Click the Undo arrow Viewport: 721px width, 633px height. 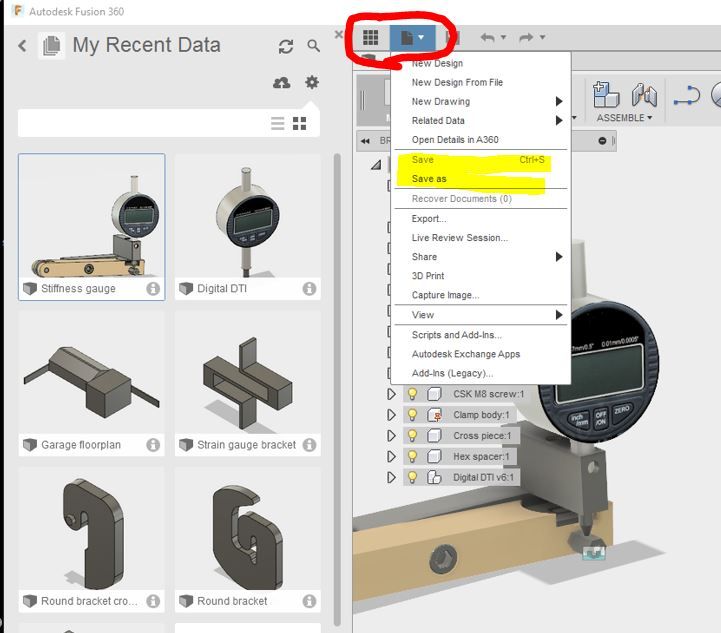488,37
